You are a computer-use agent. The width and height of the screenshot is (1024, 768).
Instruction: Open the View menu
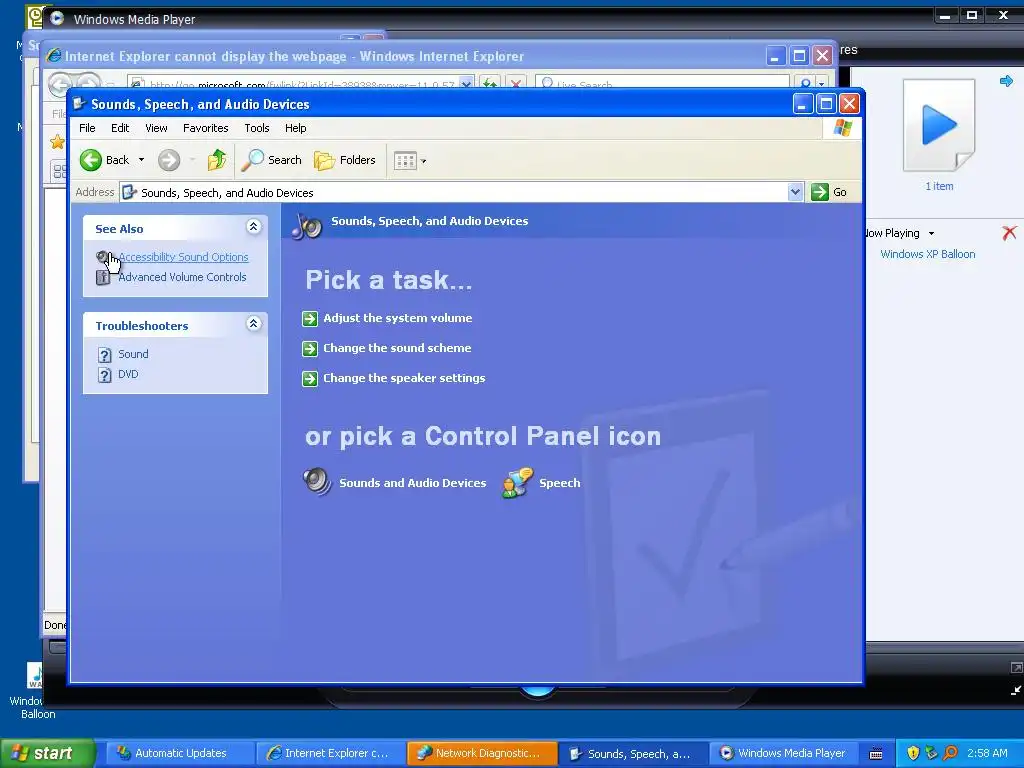pos(156,128)
